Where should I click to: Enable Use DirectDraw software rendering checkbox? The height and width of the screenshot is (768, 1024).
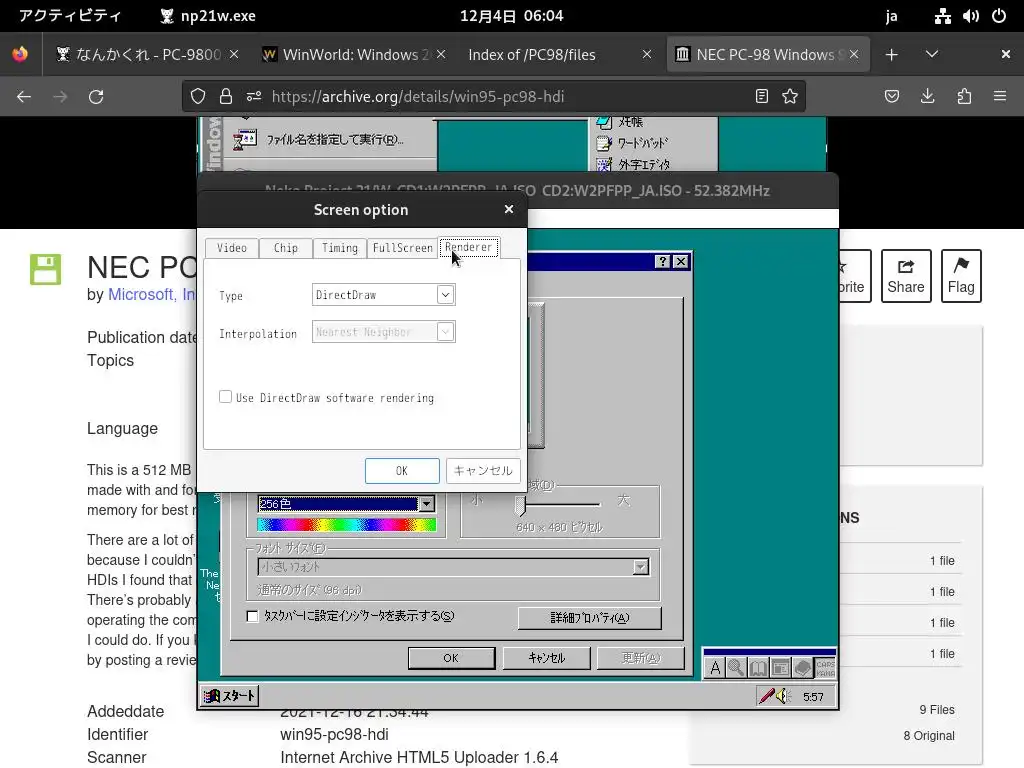pos(225,397)
